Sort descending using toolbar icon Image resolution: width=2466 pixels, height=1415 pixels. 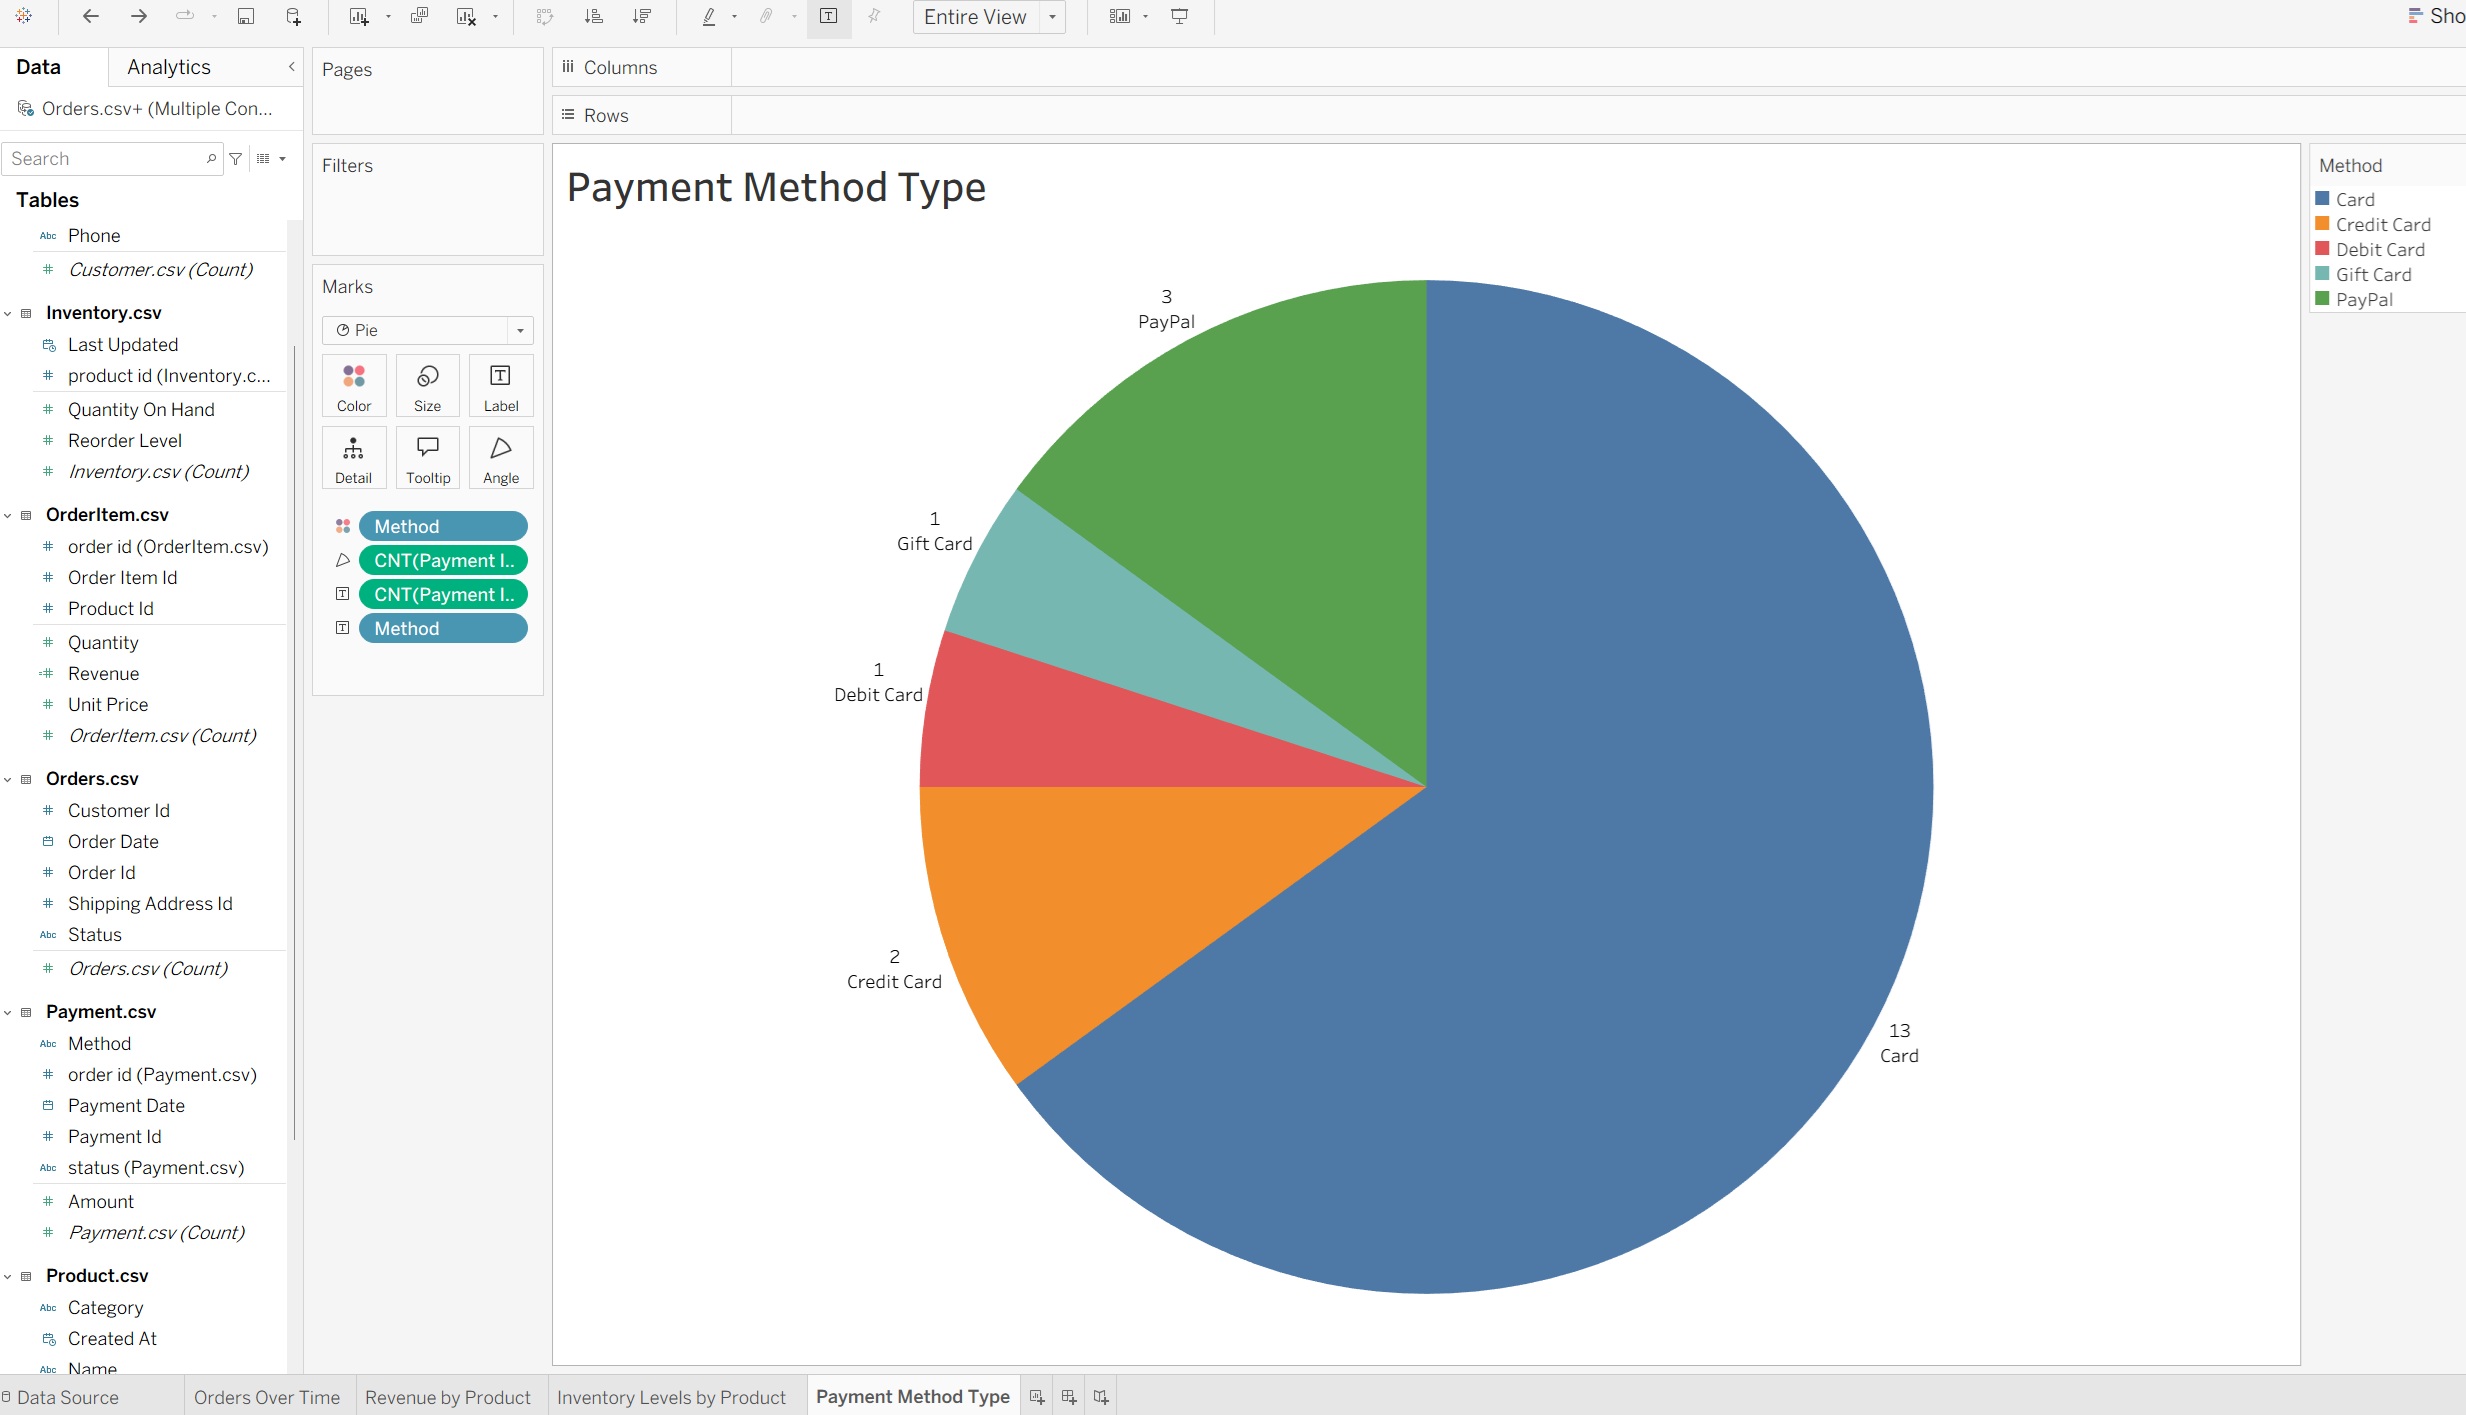coord(642,16)
